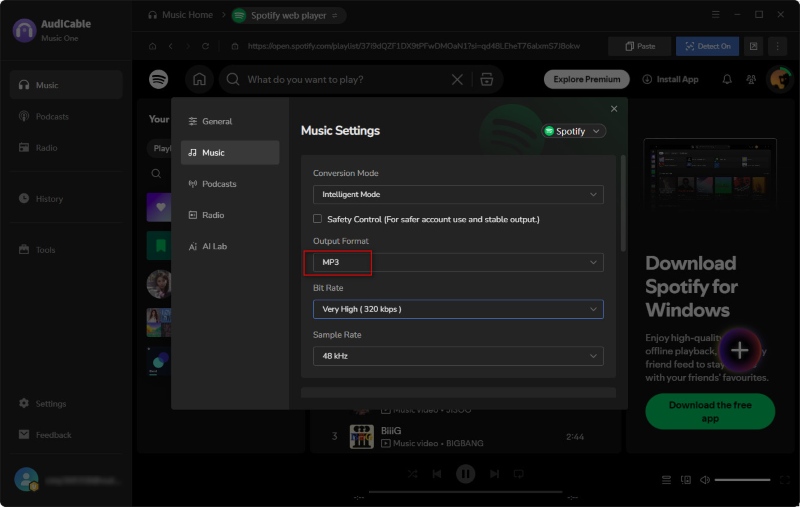
Task: Click the BiiiG track title
Action: point(391,430)
